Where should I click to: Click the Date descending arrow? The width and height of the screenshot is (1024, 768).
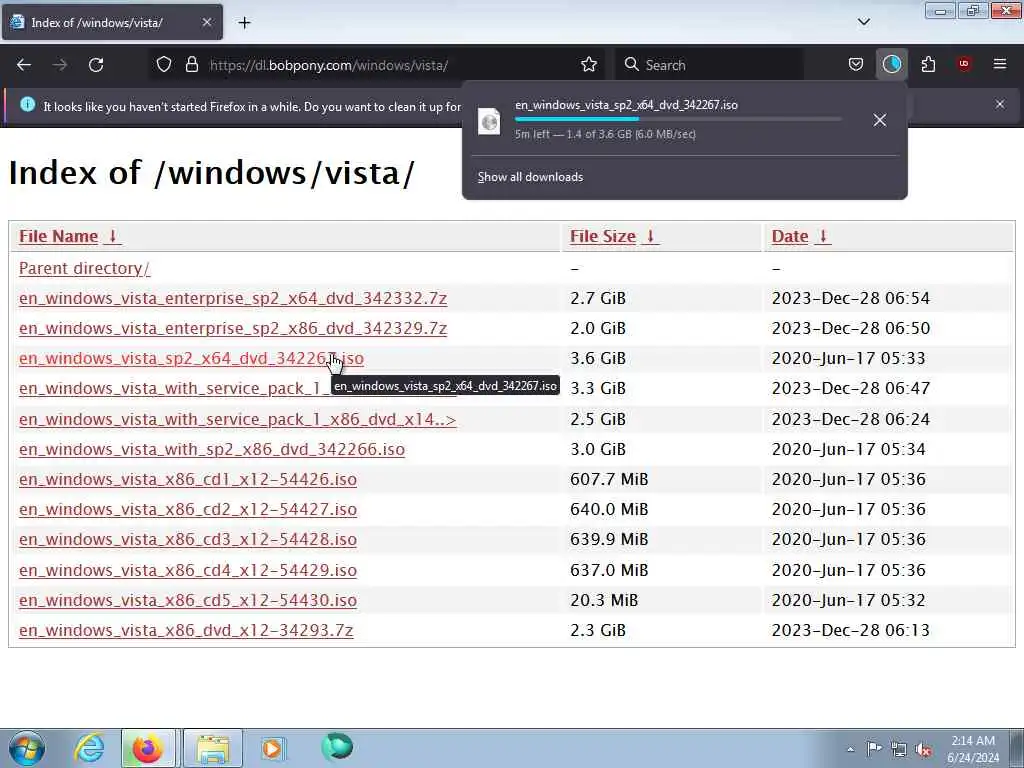click(x=823, y=236)
